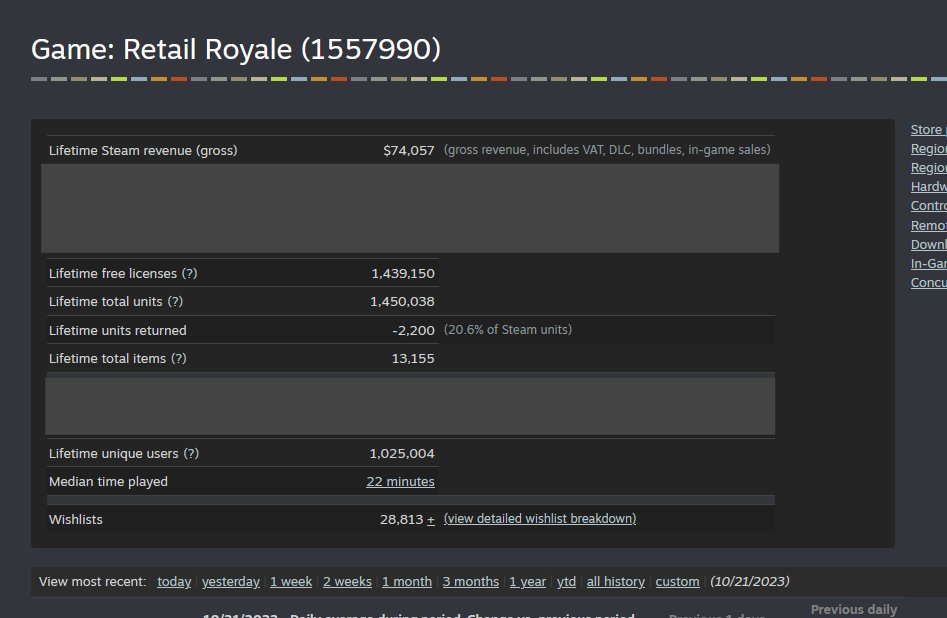Screen dimensions: 947x618
Task: Open the 'Contro…' sidebar link
Action: pyautogui.click(x=928, y=205)
